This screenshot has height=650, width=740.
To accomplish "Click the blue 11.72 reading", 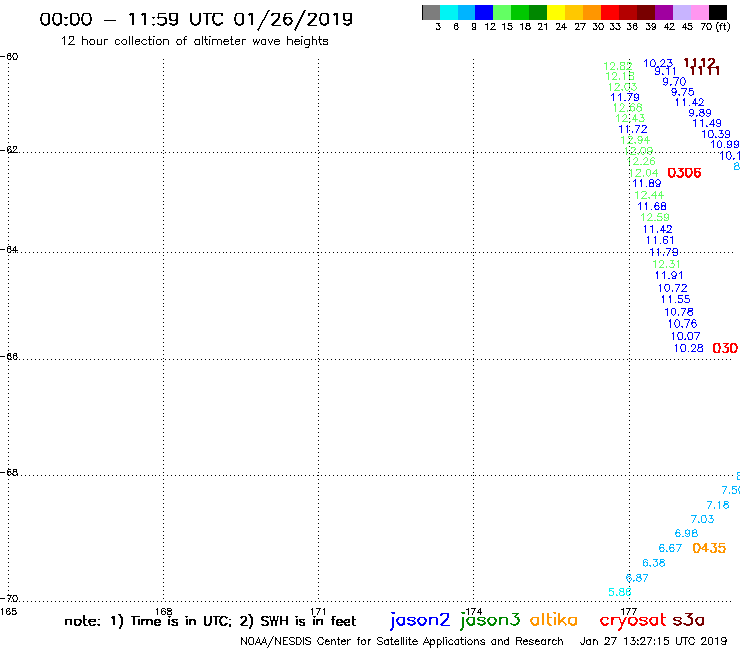I will [633, 129].
